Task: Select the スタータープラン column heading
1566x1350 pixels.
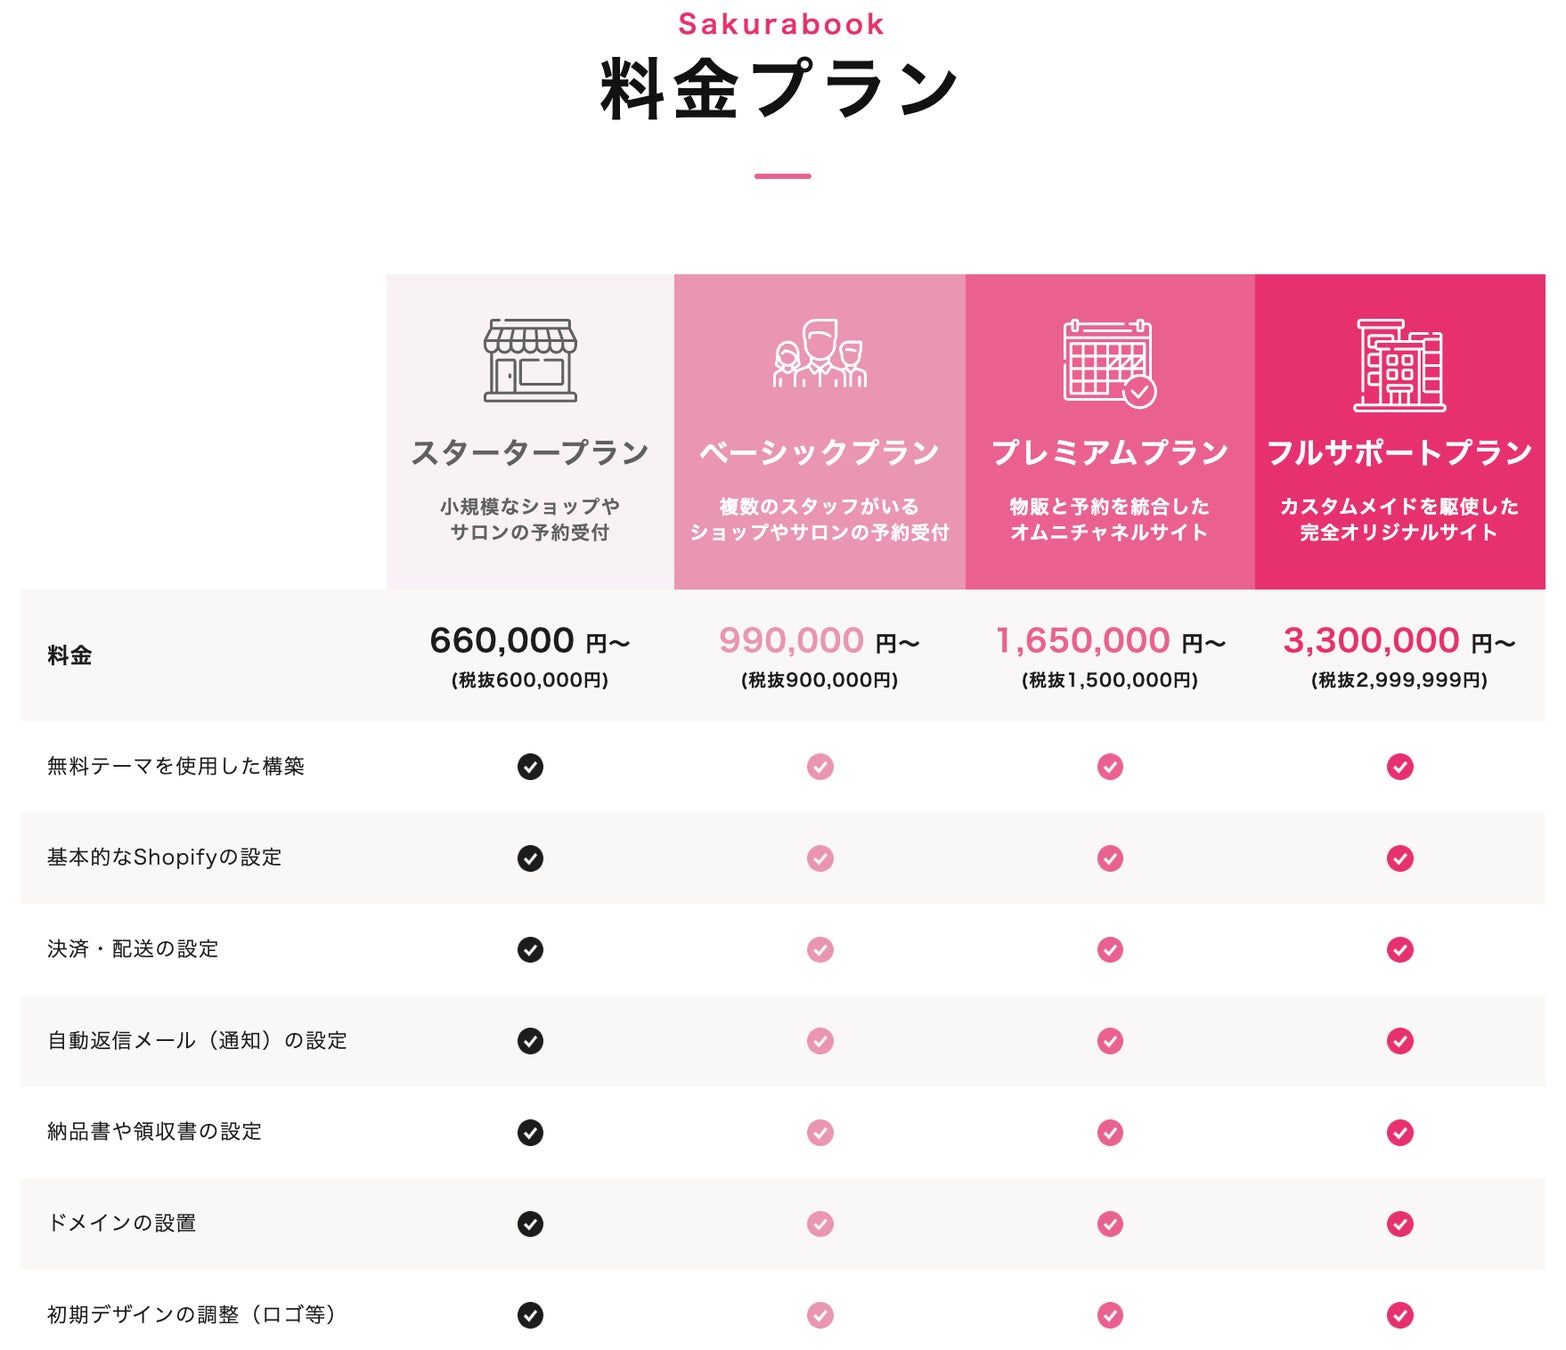Action: 530,453
